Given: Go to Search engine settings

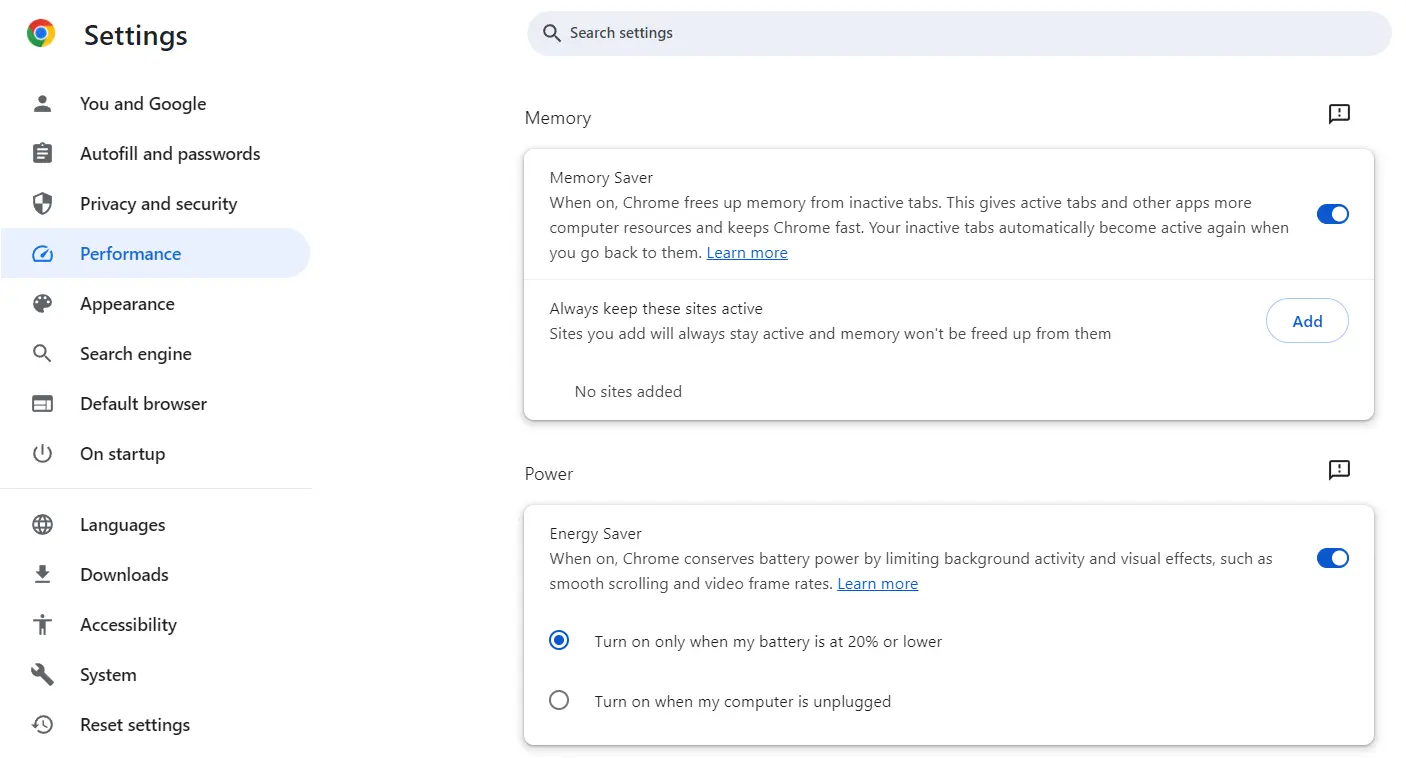Looking at the screenshot, I should (x=135, y=354).
